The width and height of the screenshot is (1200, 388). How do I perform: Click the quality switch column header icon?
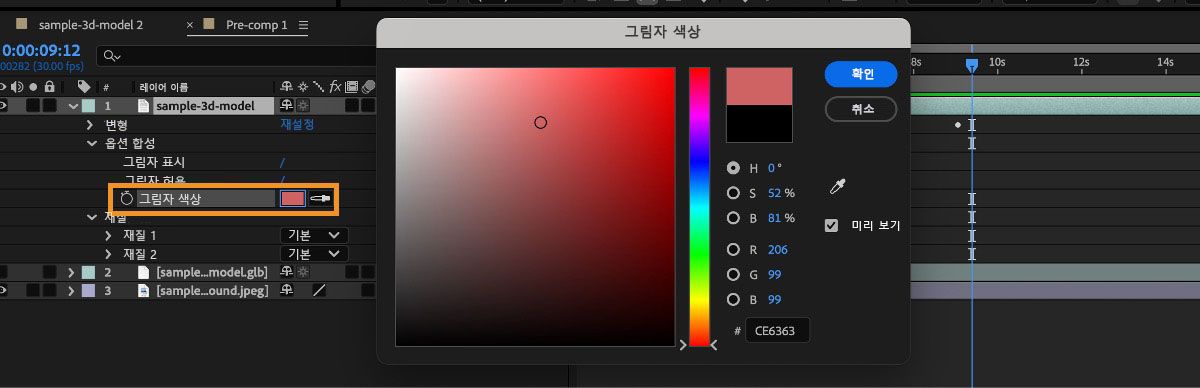[x=319, y=87]
